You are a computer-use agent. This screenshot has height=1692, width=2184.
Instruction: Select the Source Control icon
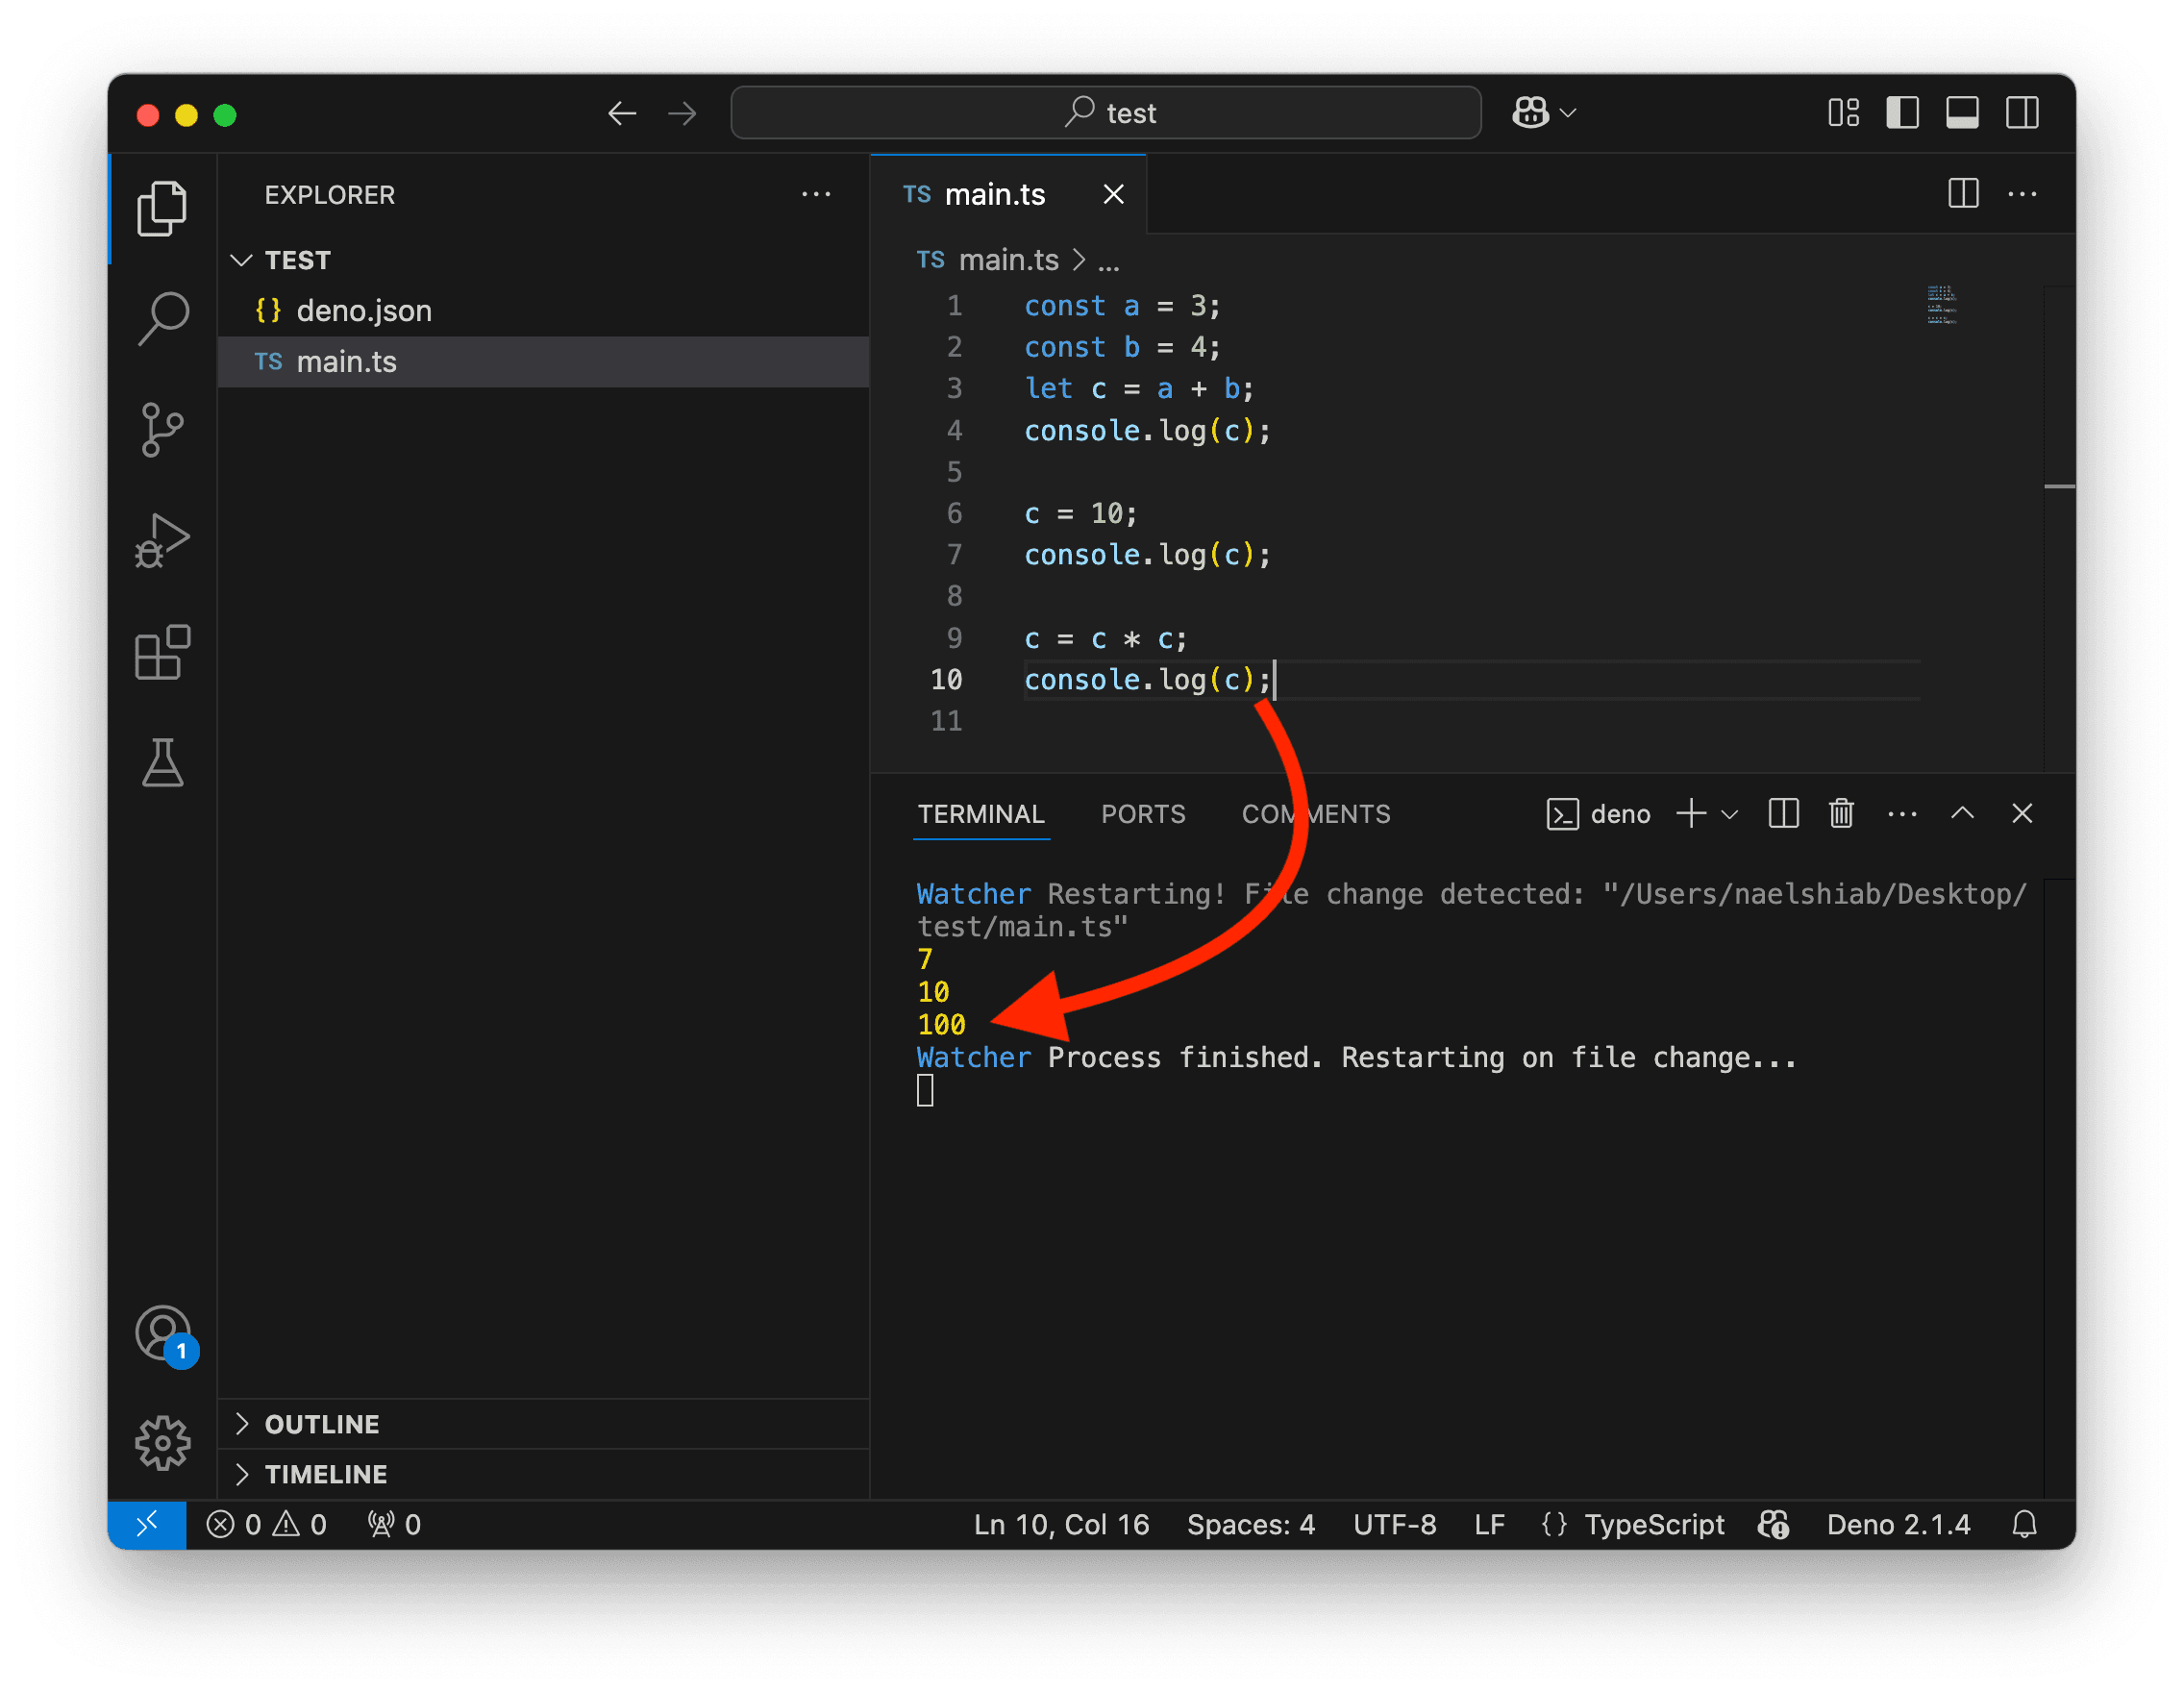click(x=162, y=430)
